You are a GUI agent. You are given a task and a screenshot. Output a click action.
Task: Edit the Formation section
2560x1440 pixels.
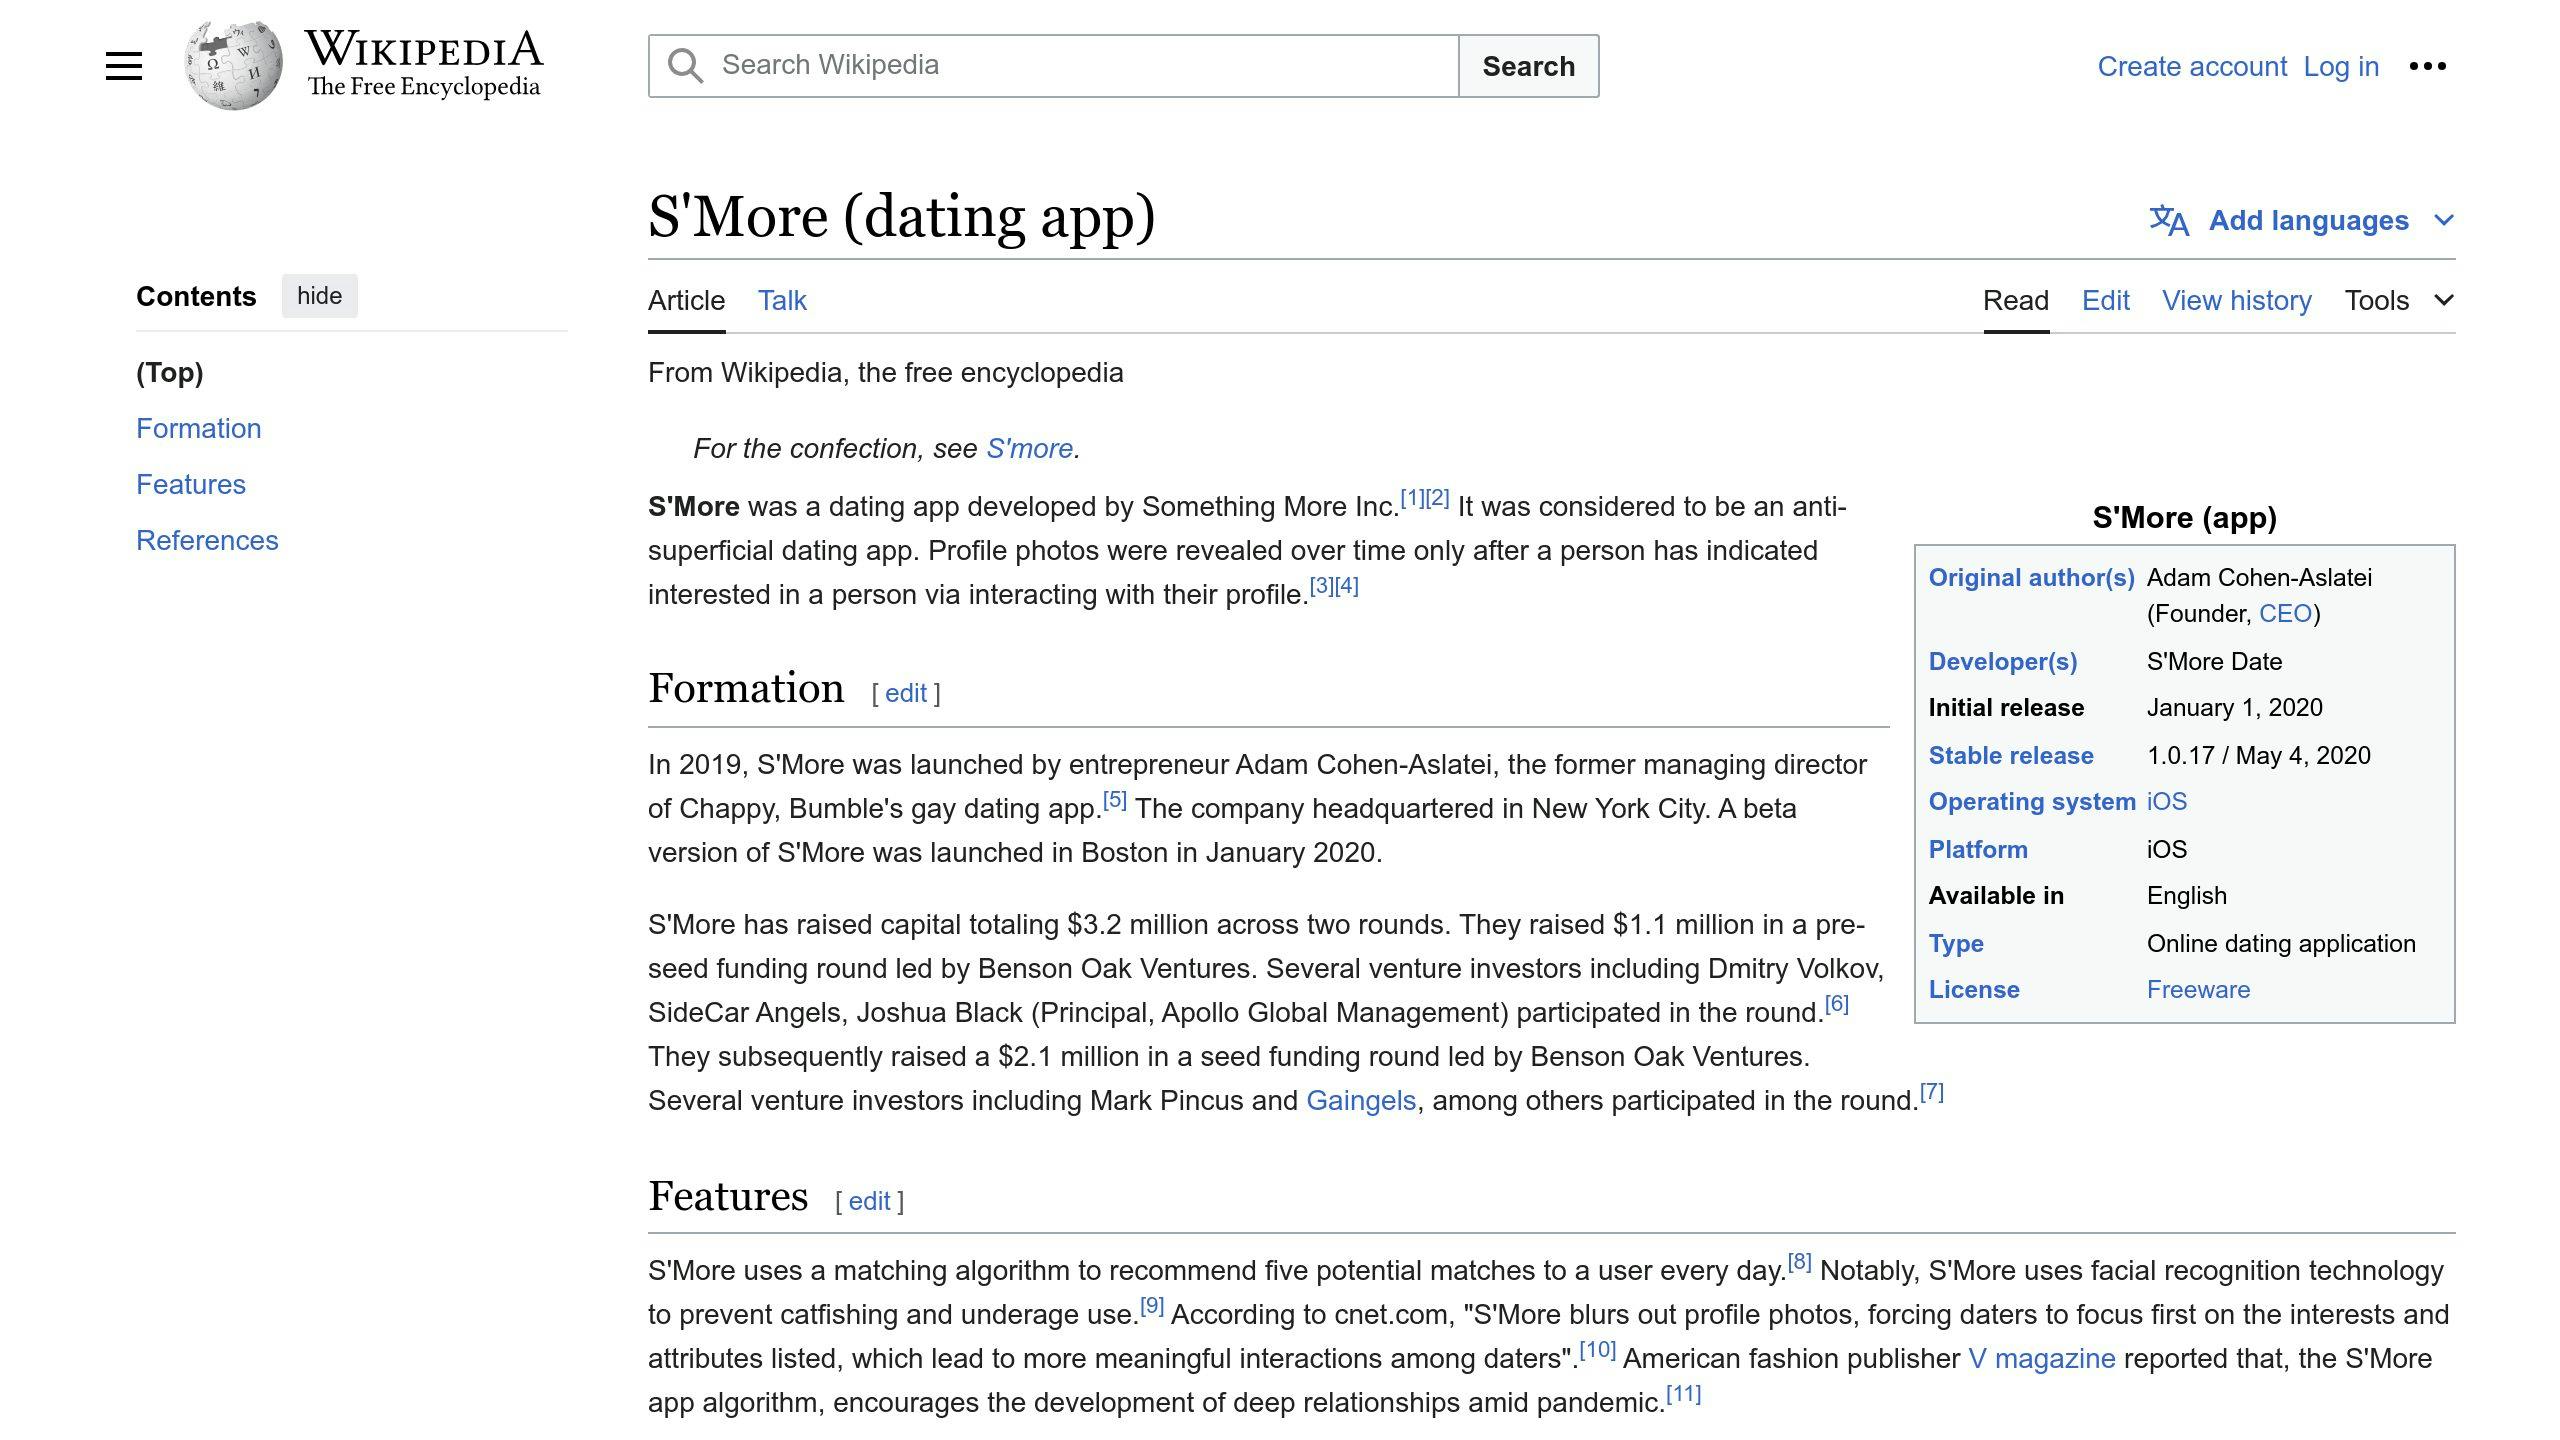[x=906, y=693]
